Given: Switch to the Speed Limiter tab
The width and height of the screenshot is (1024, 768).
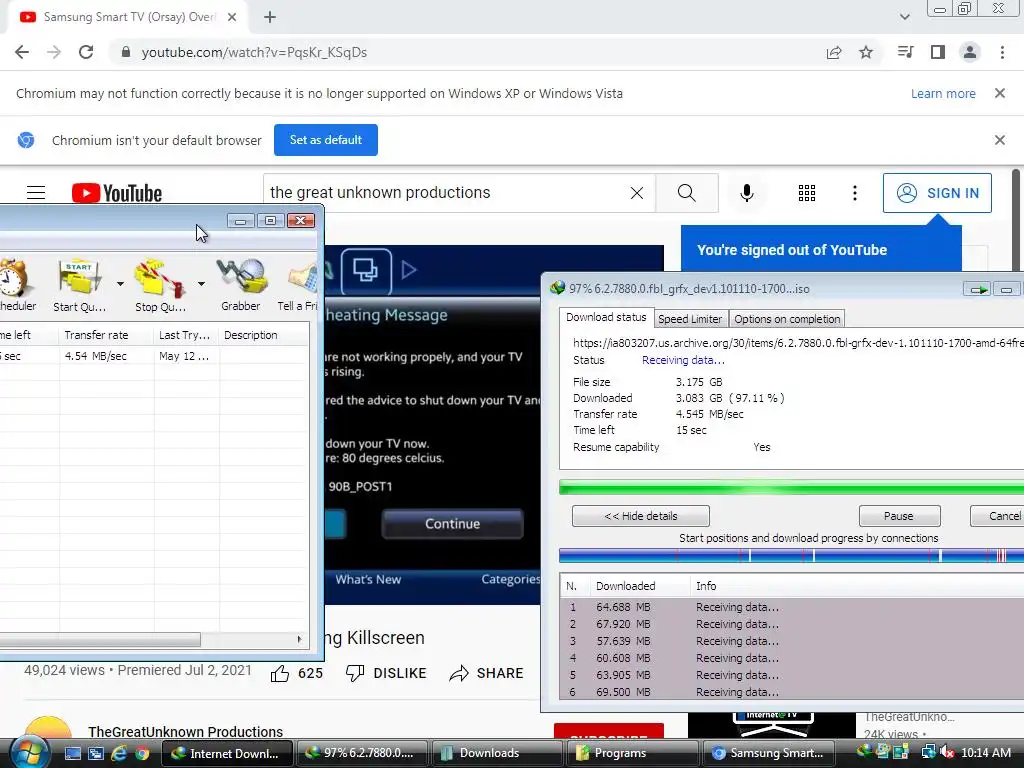Looking at the screenshot, I should pyautogui.click(x=690, y=319).
